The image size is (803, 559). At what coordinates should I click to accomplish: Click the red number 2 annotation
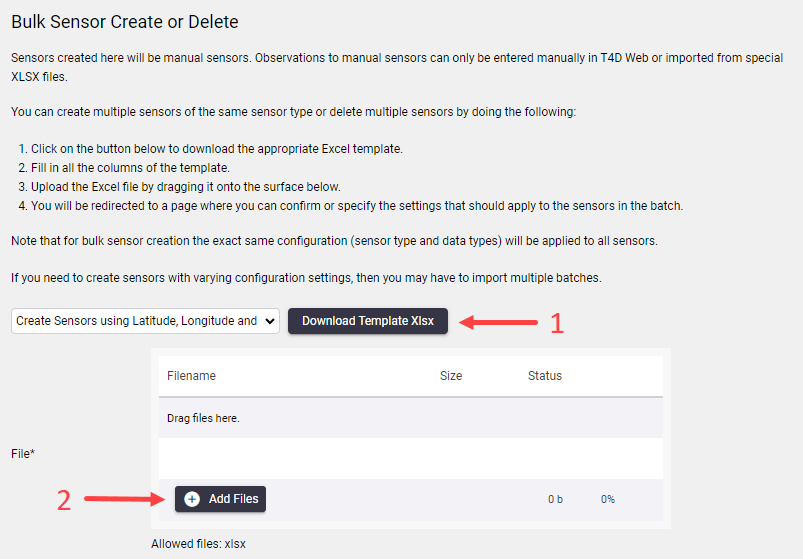pos(64,500)
